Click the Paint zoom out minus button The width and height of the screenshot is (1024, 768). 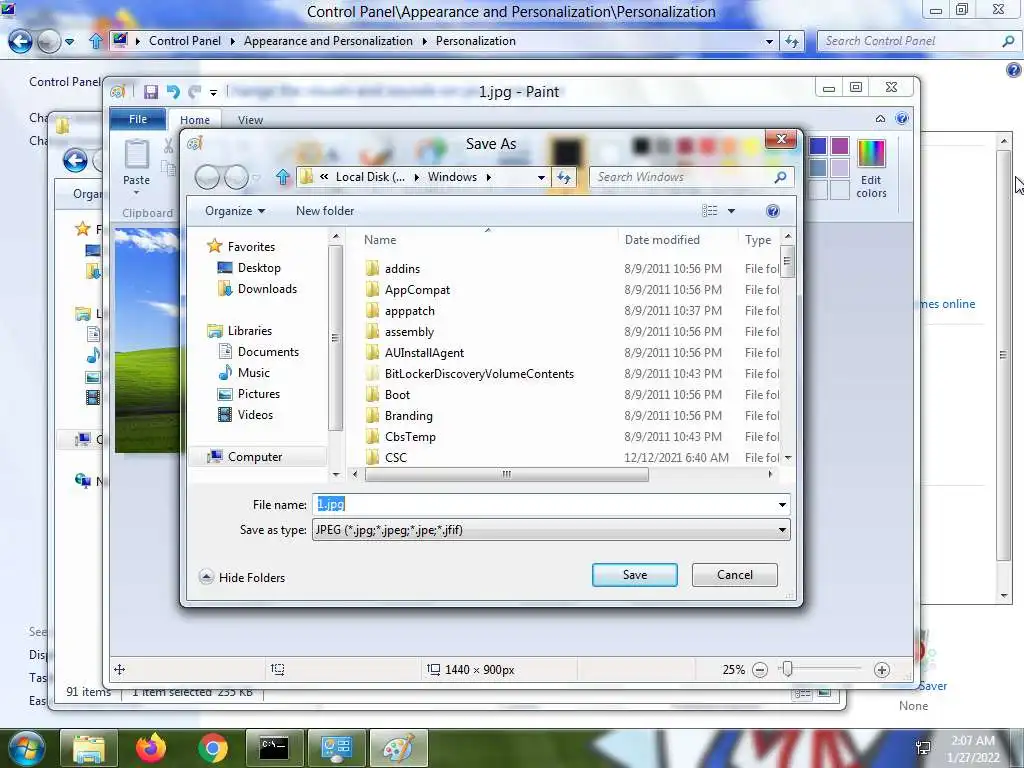pyautogui.click(x=760, y=669)
